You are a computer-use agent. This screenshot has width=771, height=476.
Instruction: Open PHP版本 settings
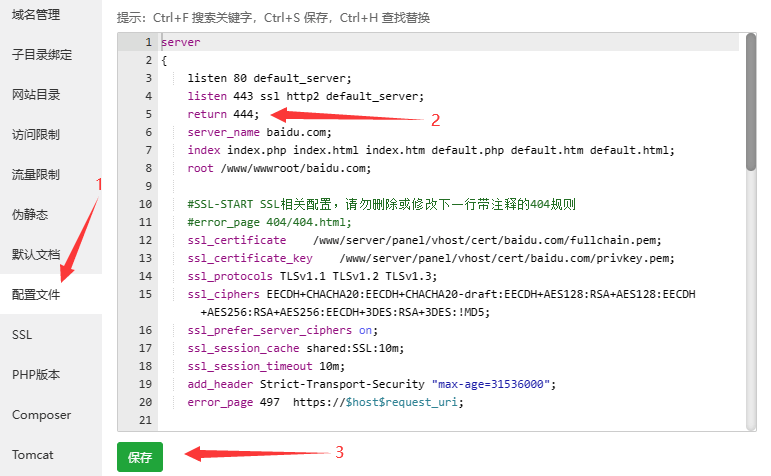36,375
